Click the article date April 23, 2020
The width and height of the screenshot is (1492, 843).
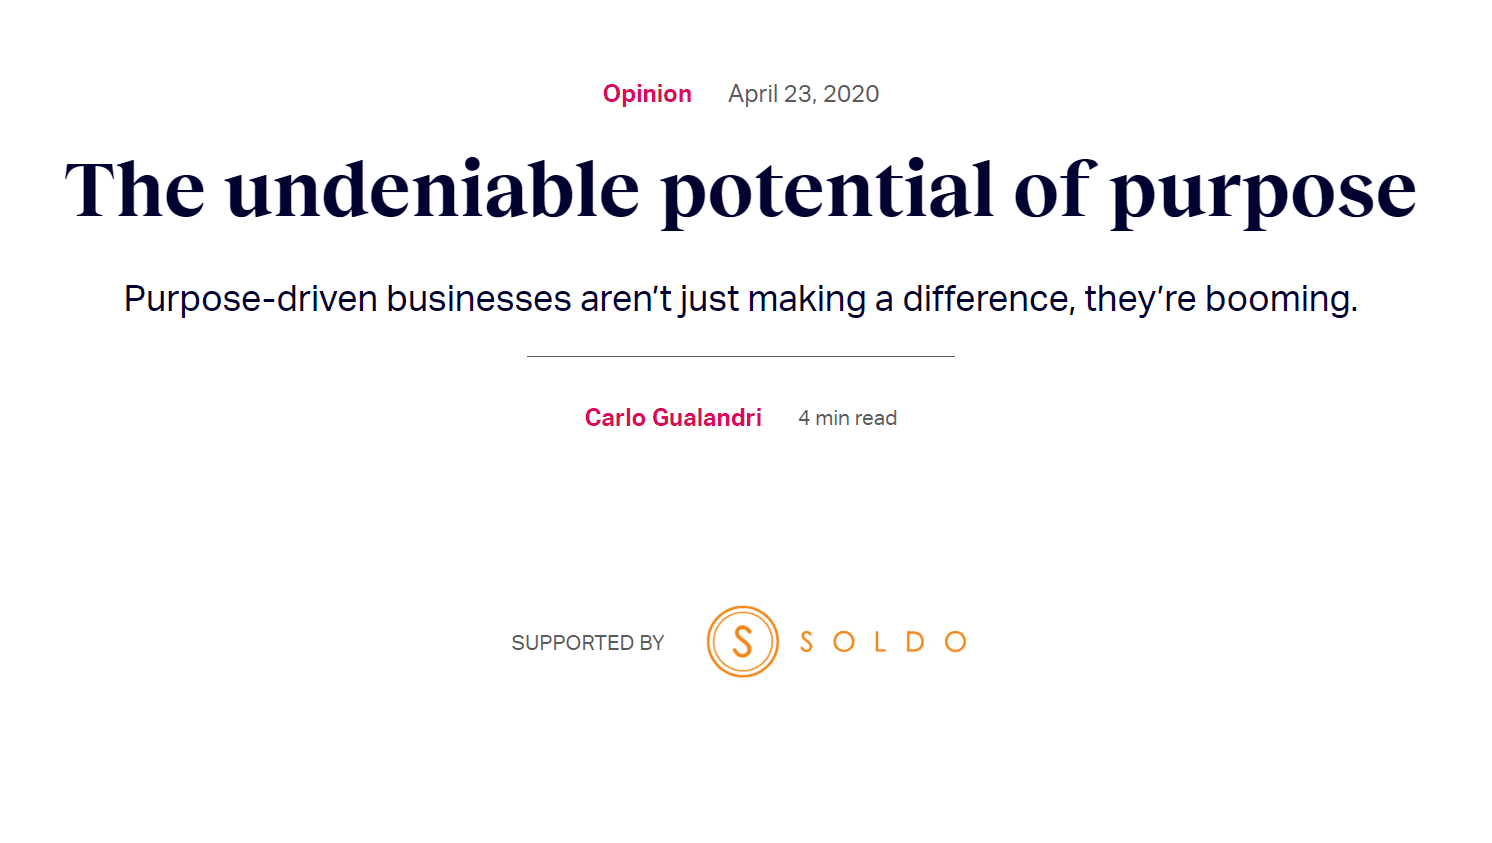(803, 94)
